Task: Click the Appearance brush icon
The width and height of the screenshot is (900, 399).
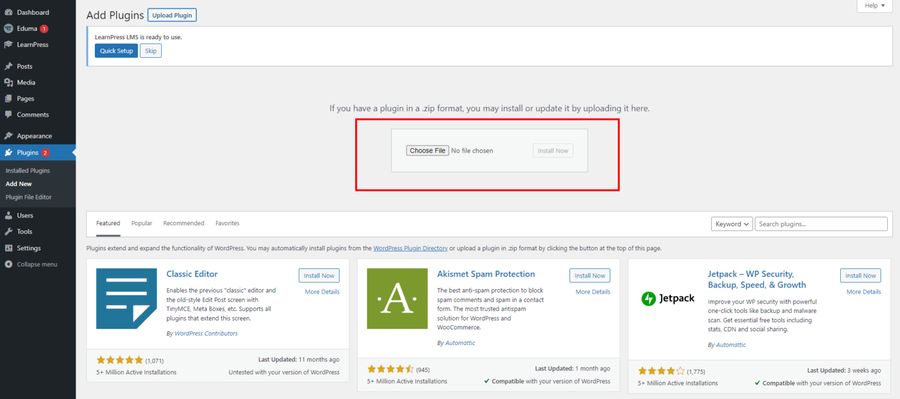Action: click(8, 136)
